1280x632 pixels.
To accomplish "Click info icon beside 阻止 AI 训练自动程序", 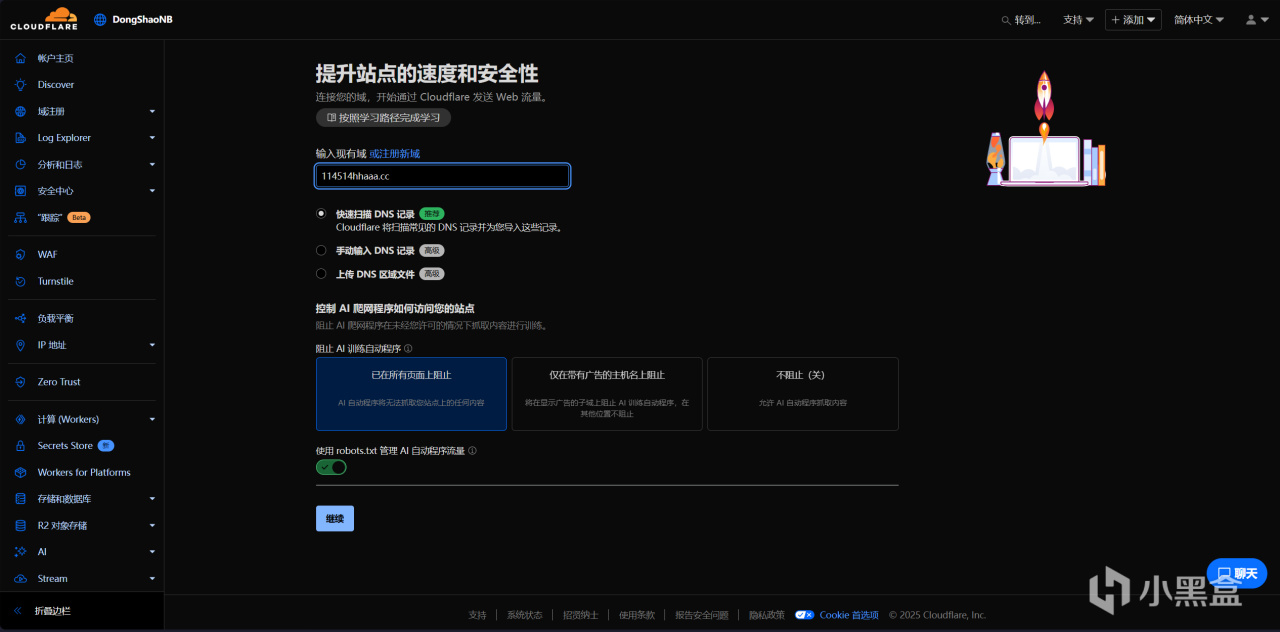I will click(408, 349).
